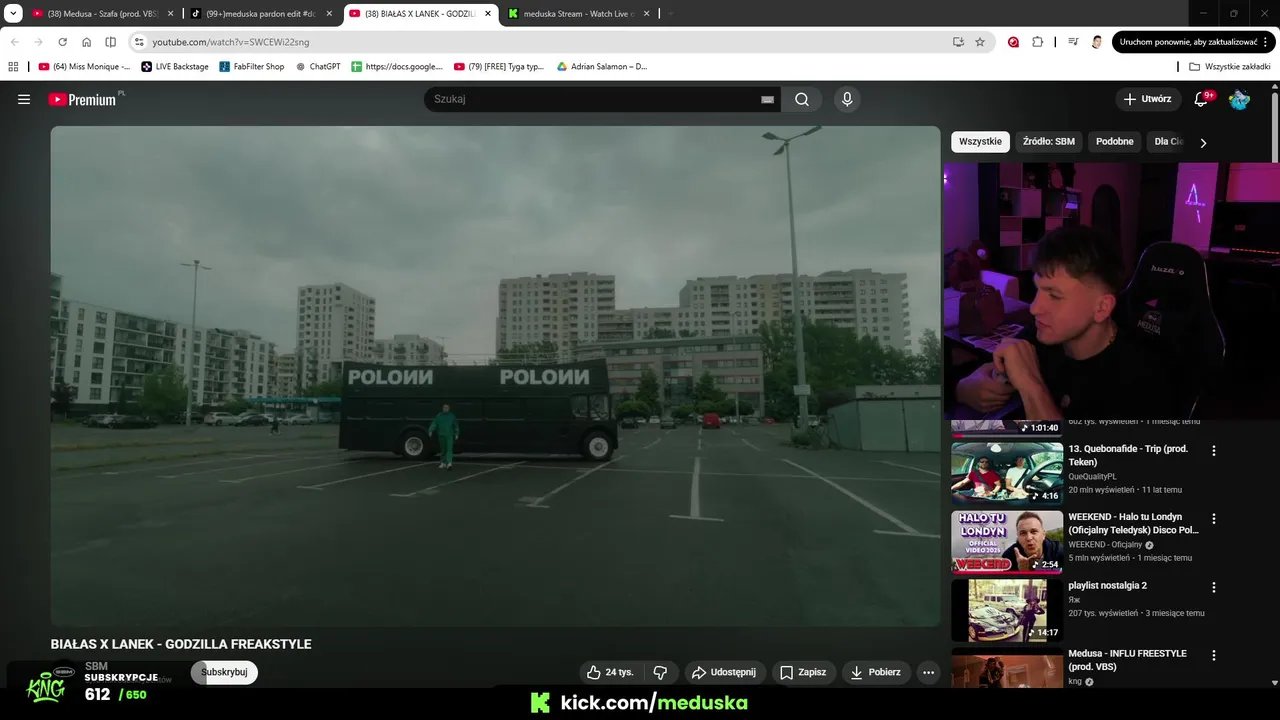Open playlist nostalgia 2 thumbnail
Screen dimensions: 1280x720
(x=1006, y=609)
